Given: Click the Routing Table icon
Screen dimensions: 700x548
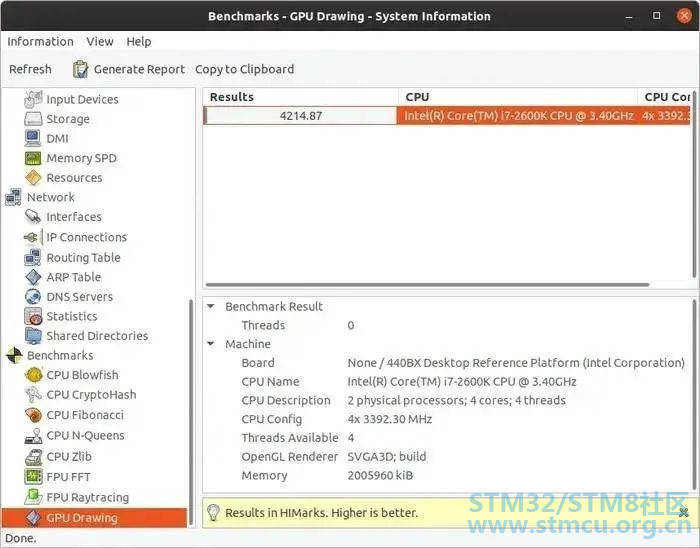Looking at the screenshot, I should pyautogui.click(x=33, y=257).
